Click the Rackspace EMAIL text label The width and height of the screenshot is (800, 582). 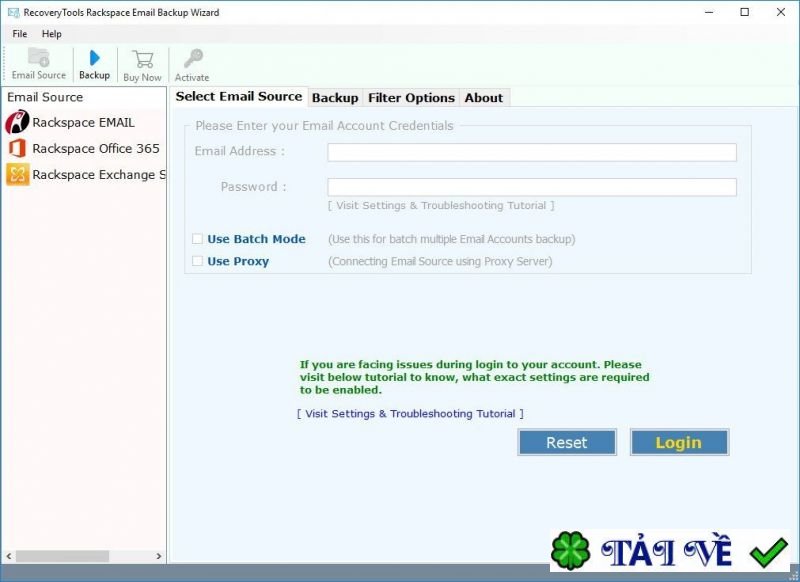[x=84, y=122]
